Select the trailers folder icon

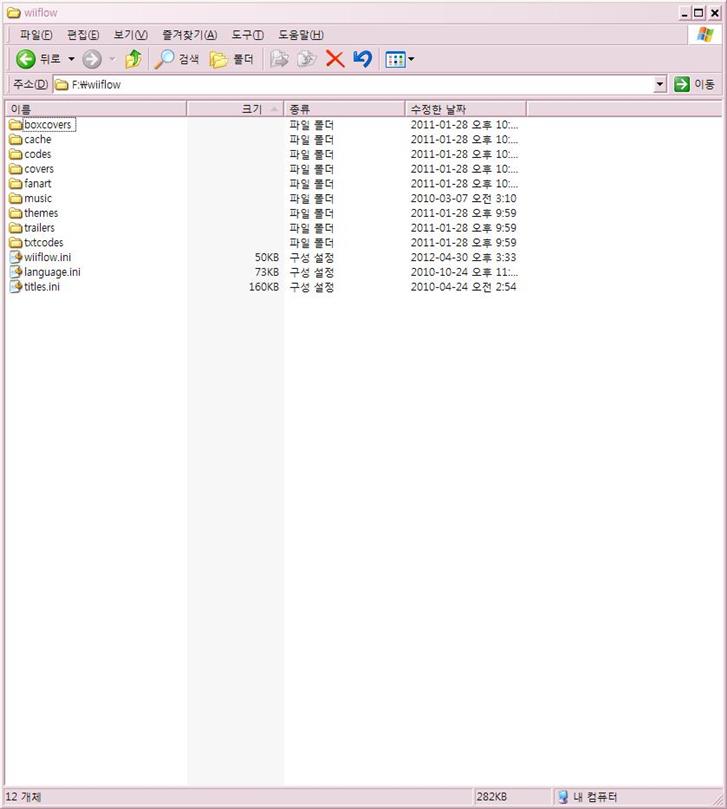click(15, 228)
